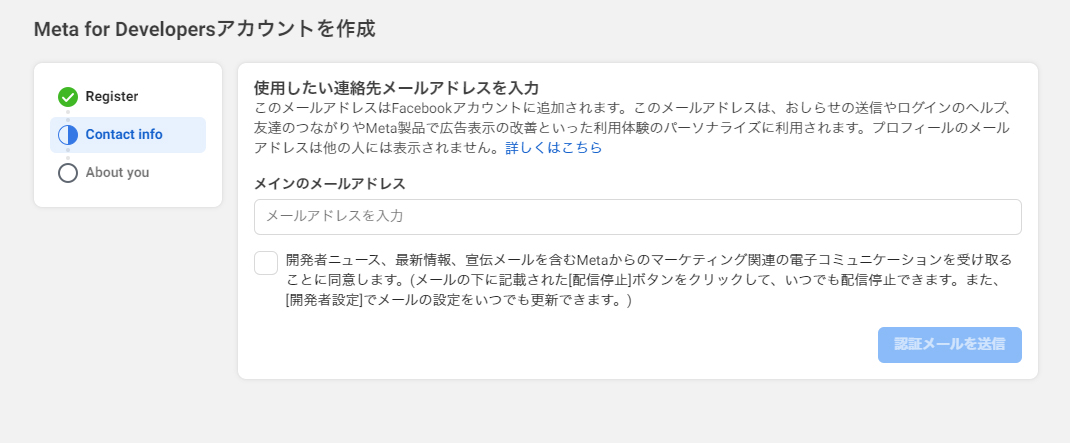1070x443 pixels.
Task: Click the checkbox label text starting 開発者ニュース
Action: (649, 280)
